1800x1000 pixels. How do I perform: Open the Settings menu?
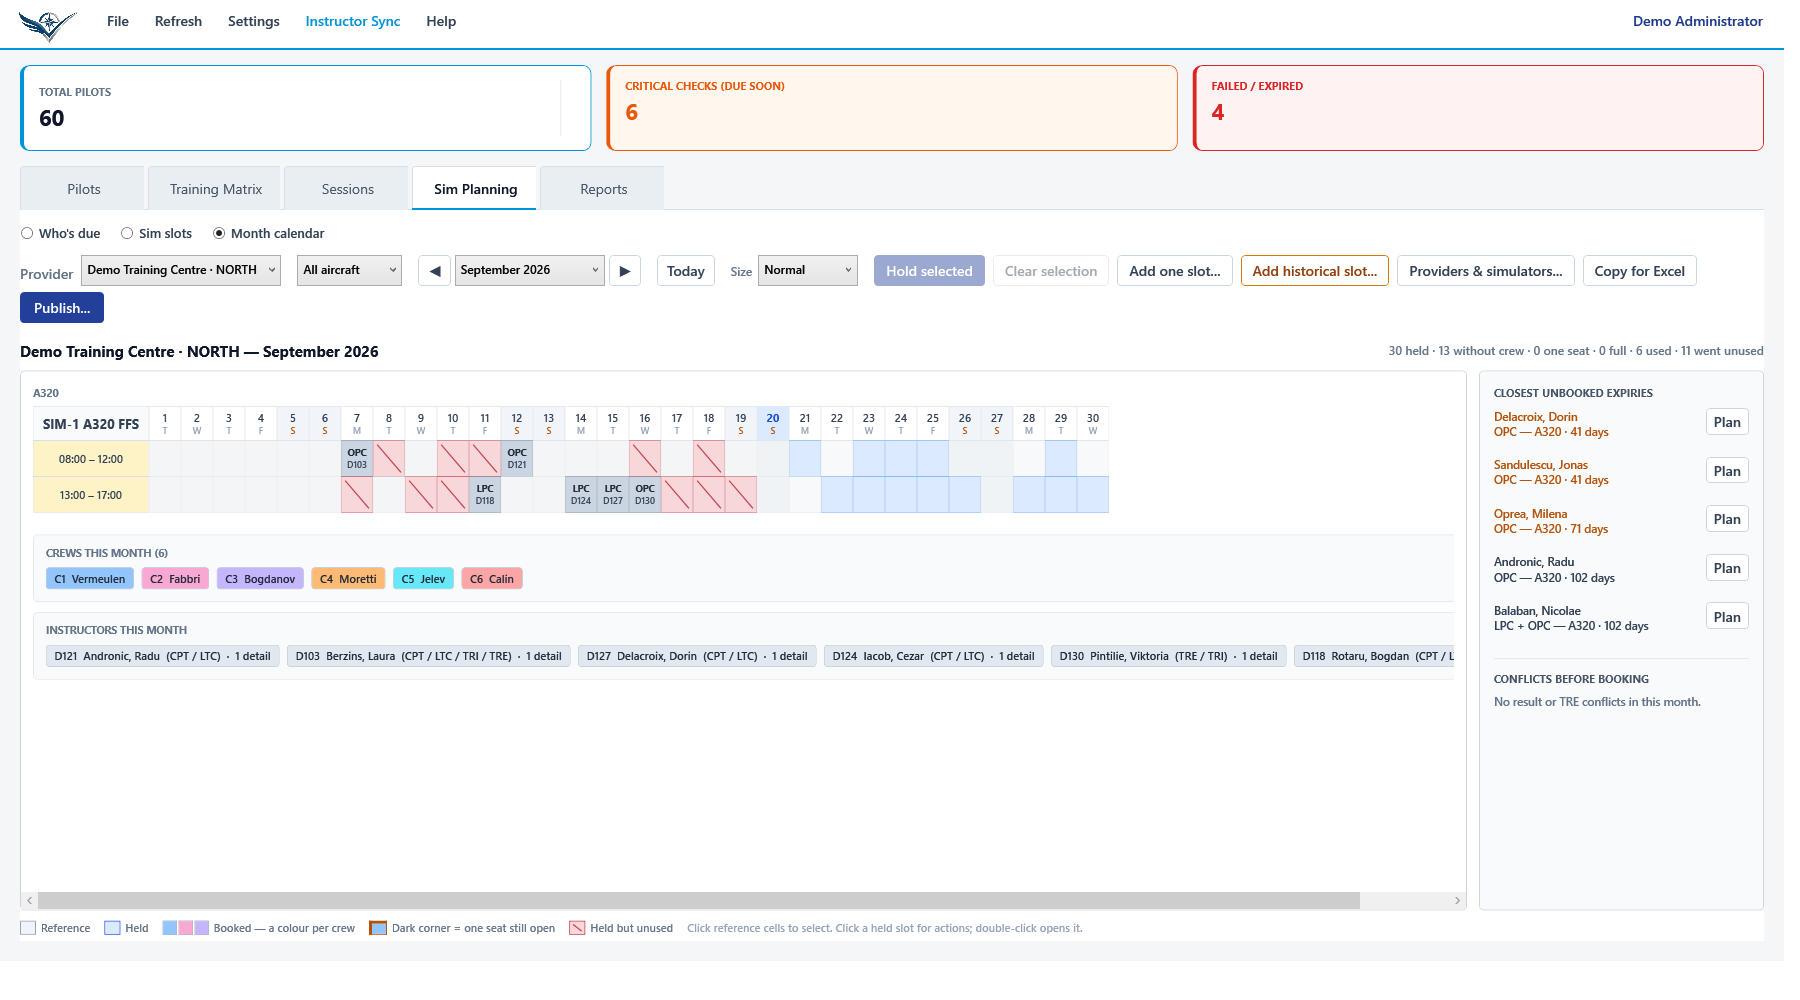point(254,21)
